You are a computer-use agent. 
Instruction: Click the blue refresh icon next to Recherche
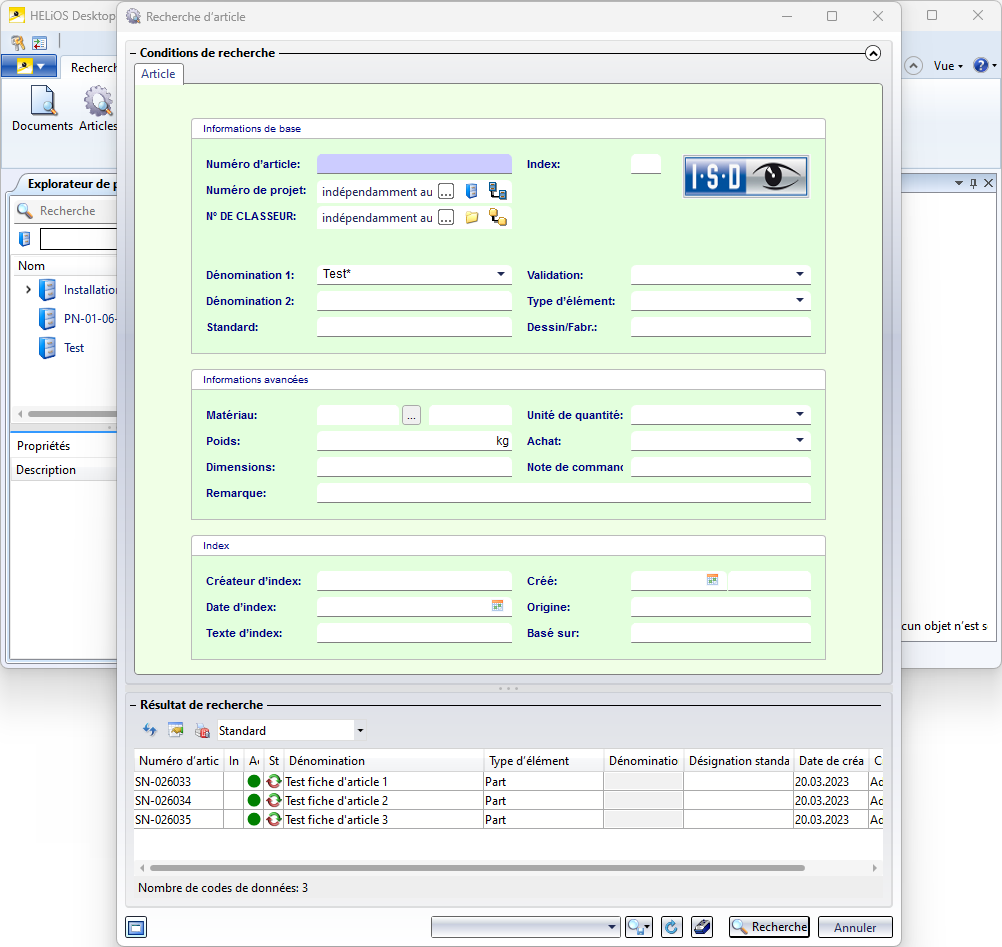tap(672, 927)
